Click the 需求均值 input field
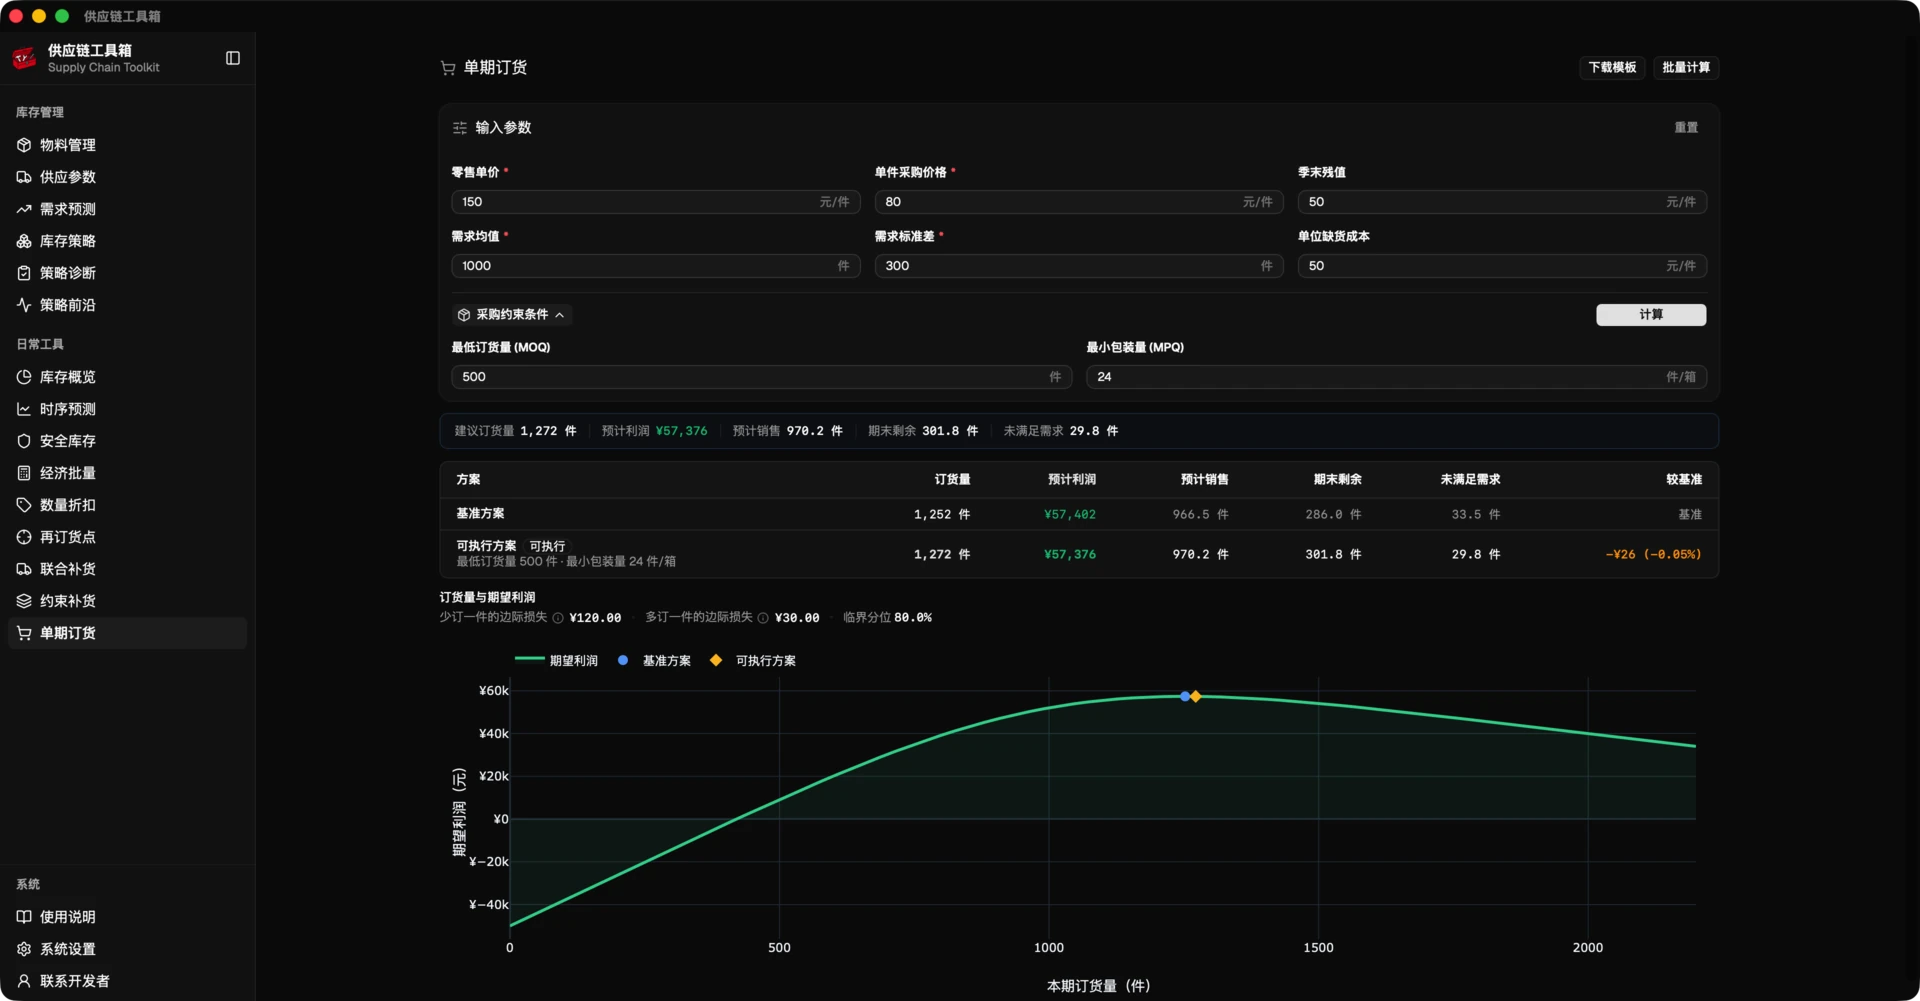 (x=655, y=266)
